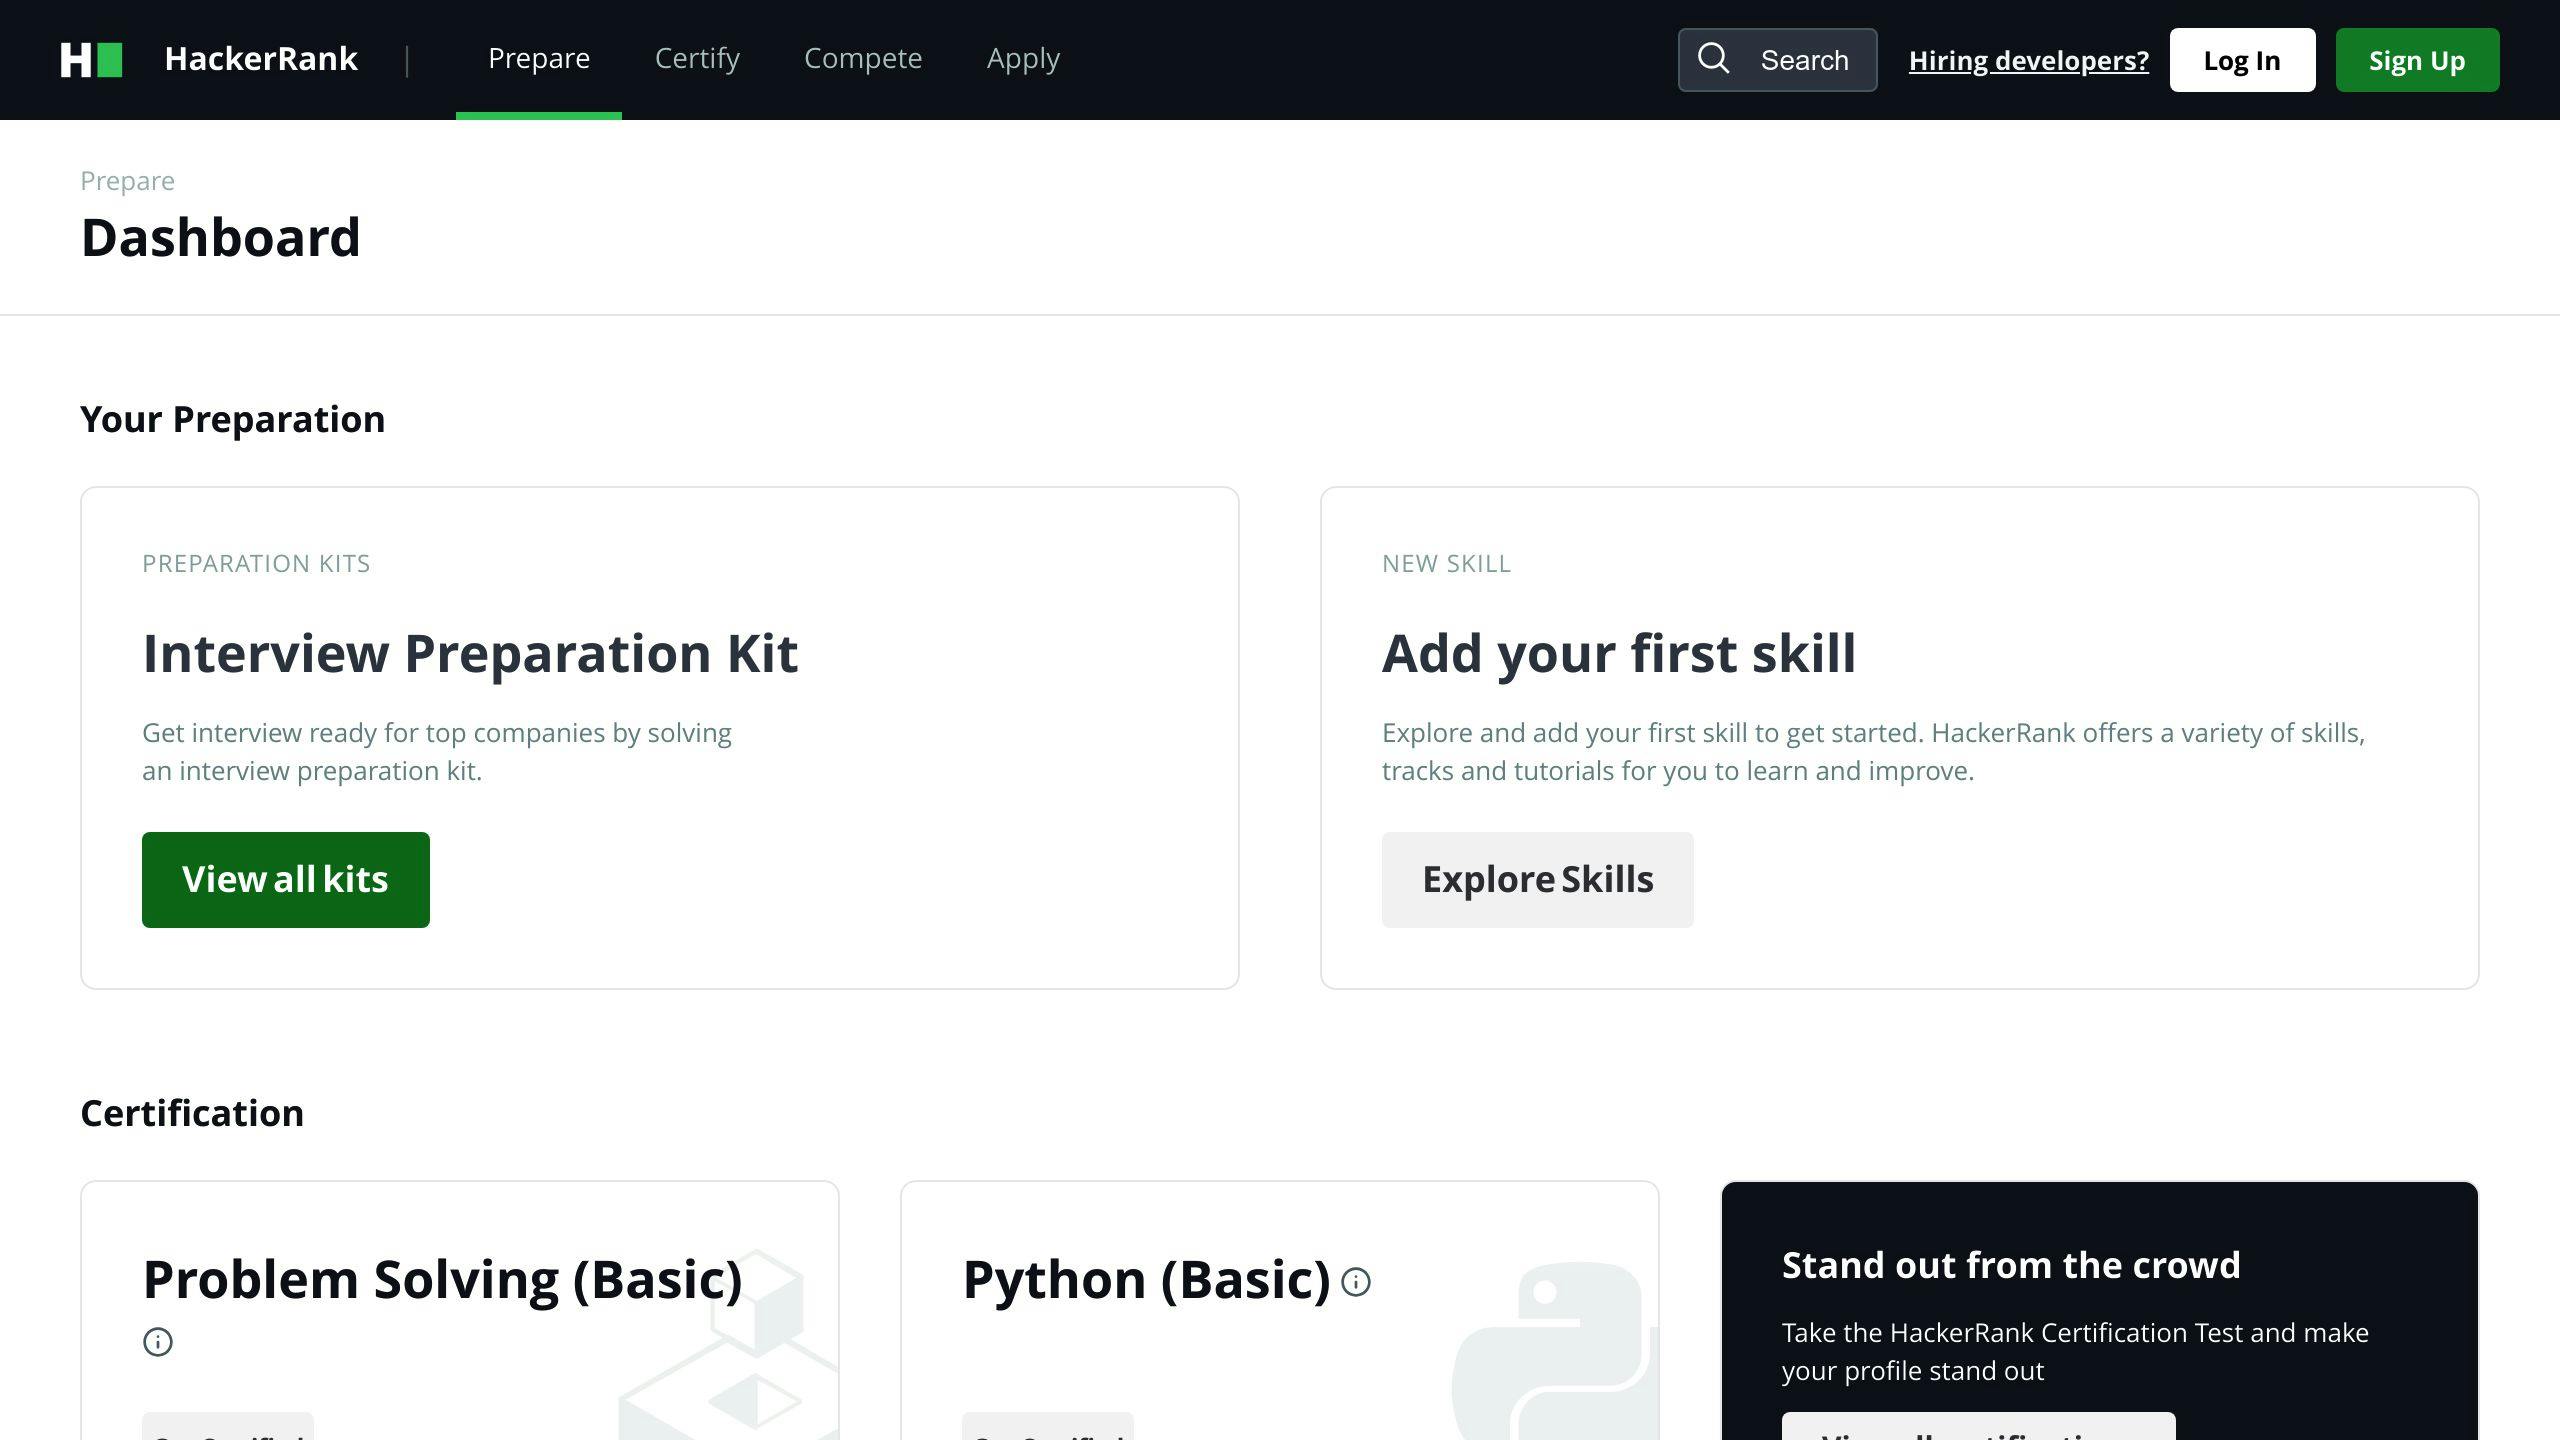The height and width of the screenshot is (1440, 2560).
Task: Open search using the magnifier icon
Action: tap(1714, 59)
